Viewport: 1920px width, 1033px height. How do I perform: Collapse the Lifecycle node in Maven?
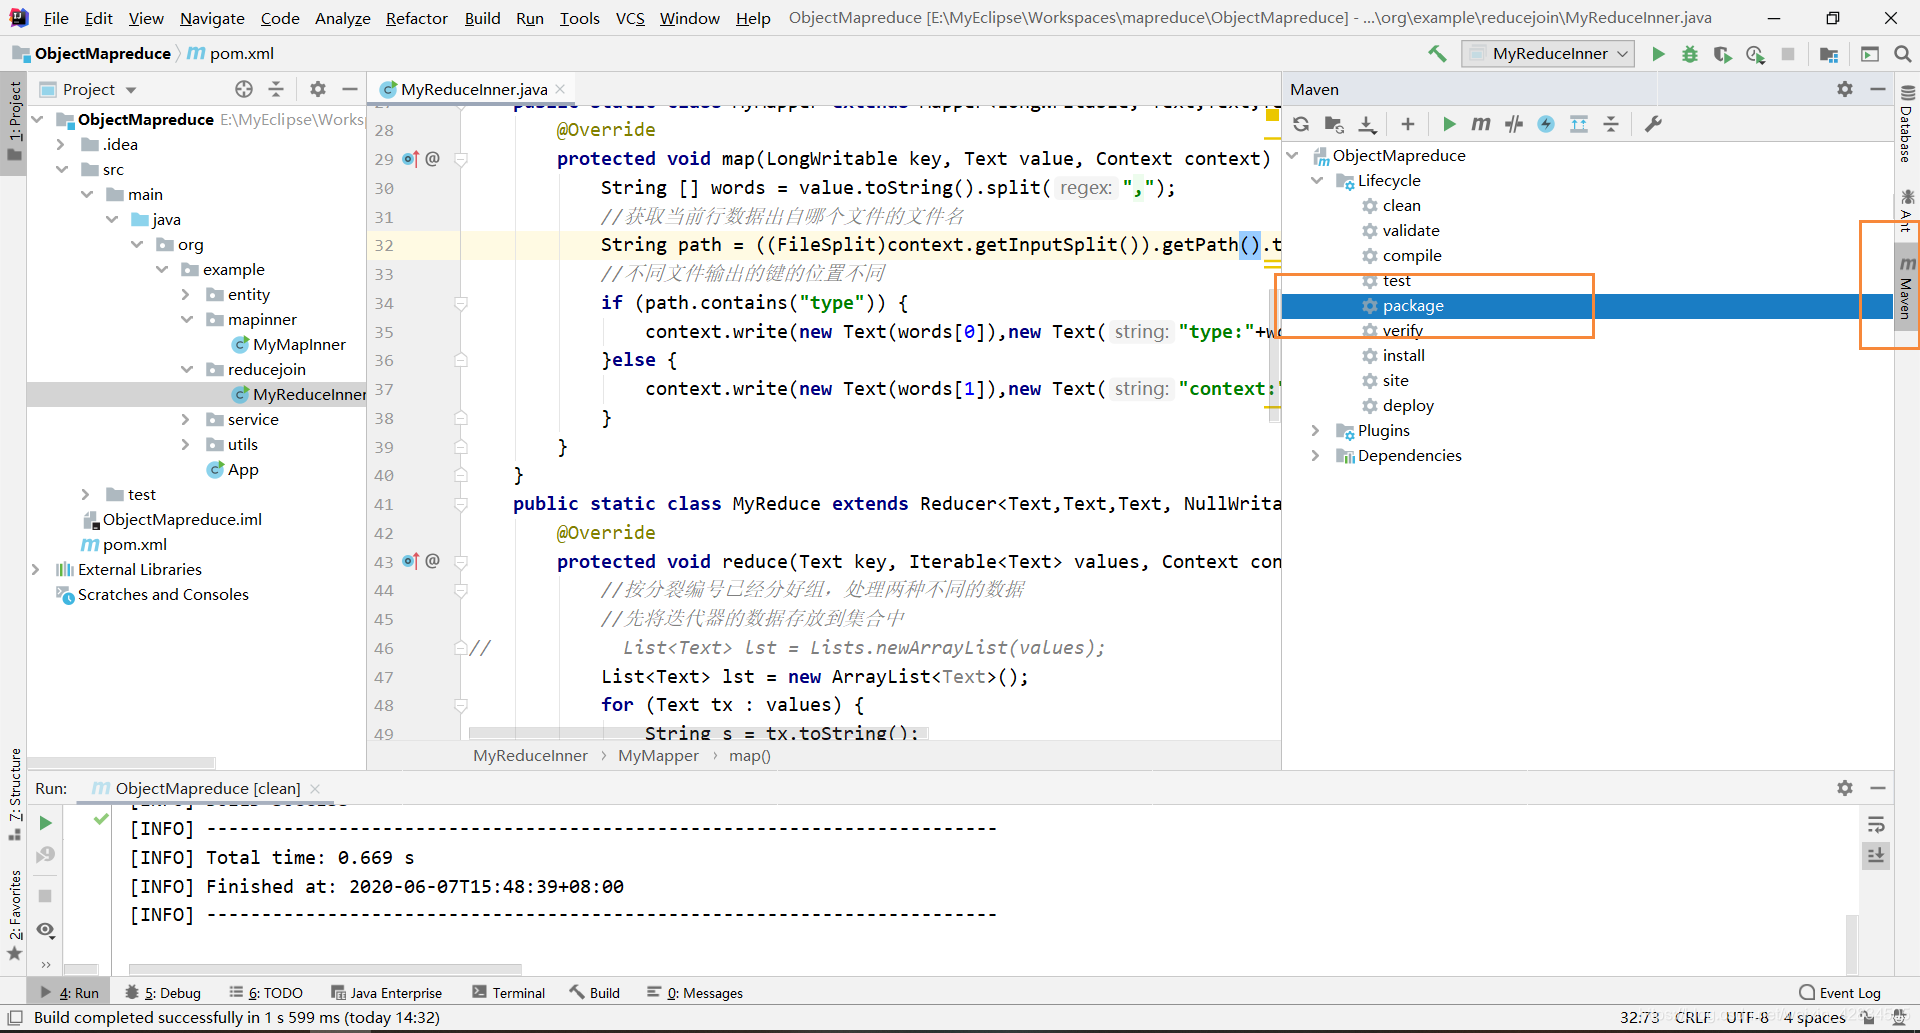pyautogui.click(x=1317, y=181)
